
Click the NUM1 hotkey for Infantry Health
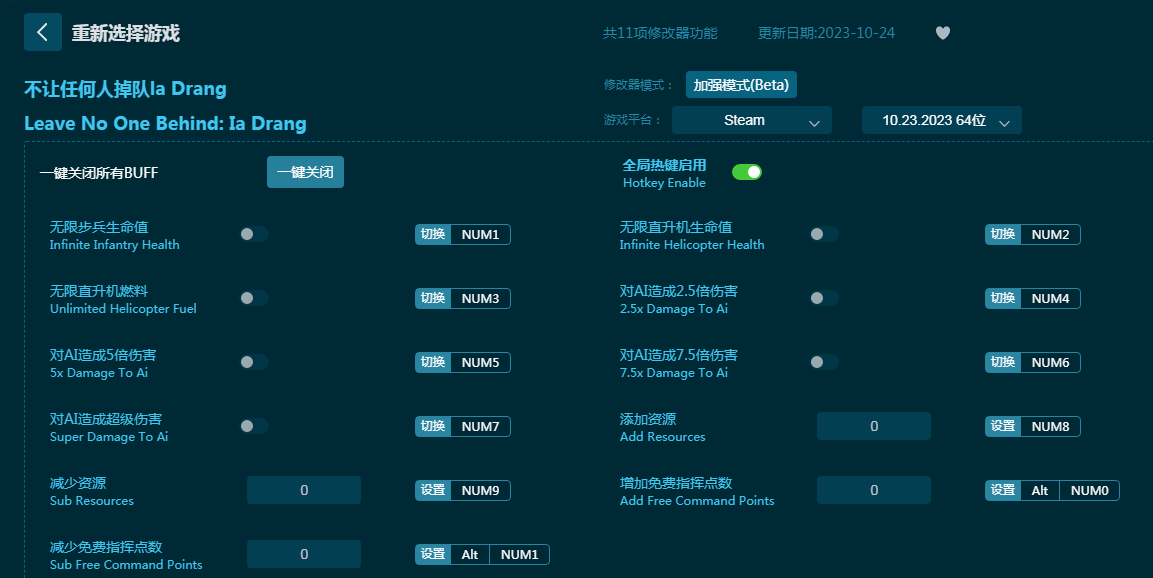[x=480, y=235]
